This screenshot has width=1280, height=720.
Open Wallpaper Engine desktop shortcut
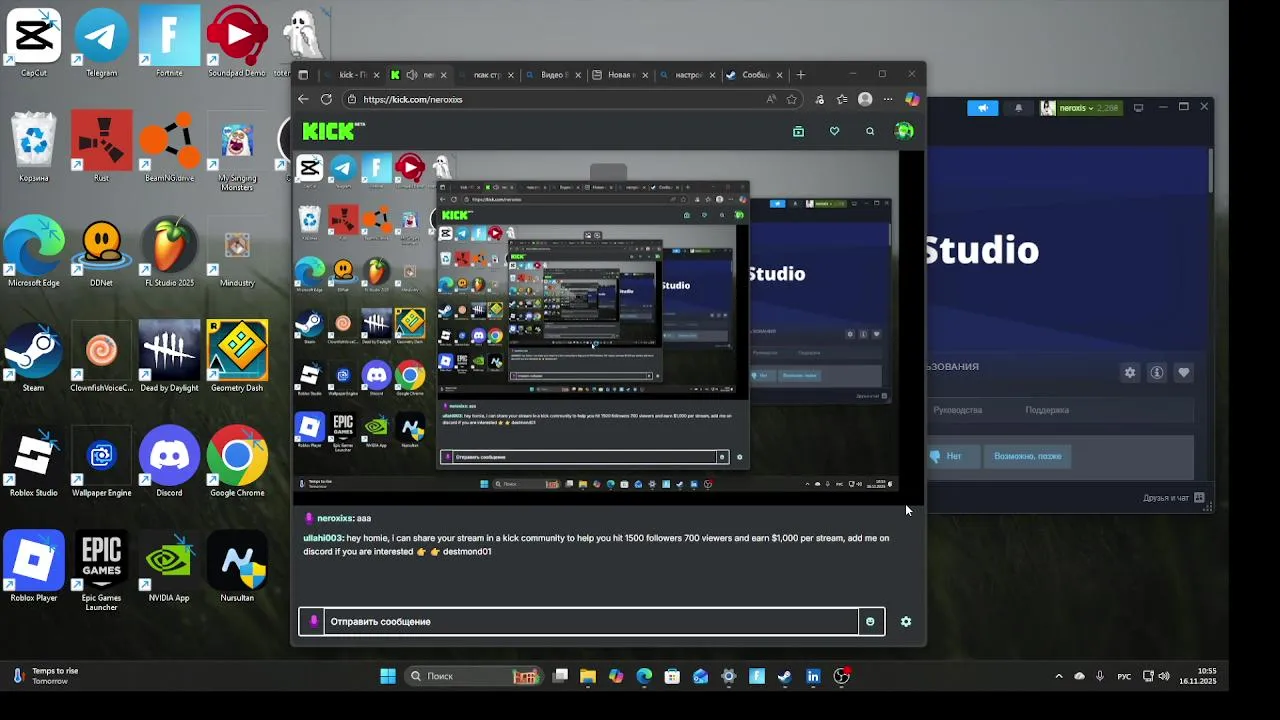click(101, 462)
